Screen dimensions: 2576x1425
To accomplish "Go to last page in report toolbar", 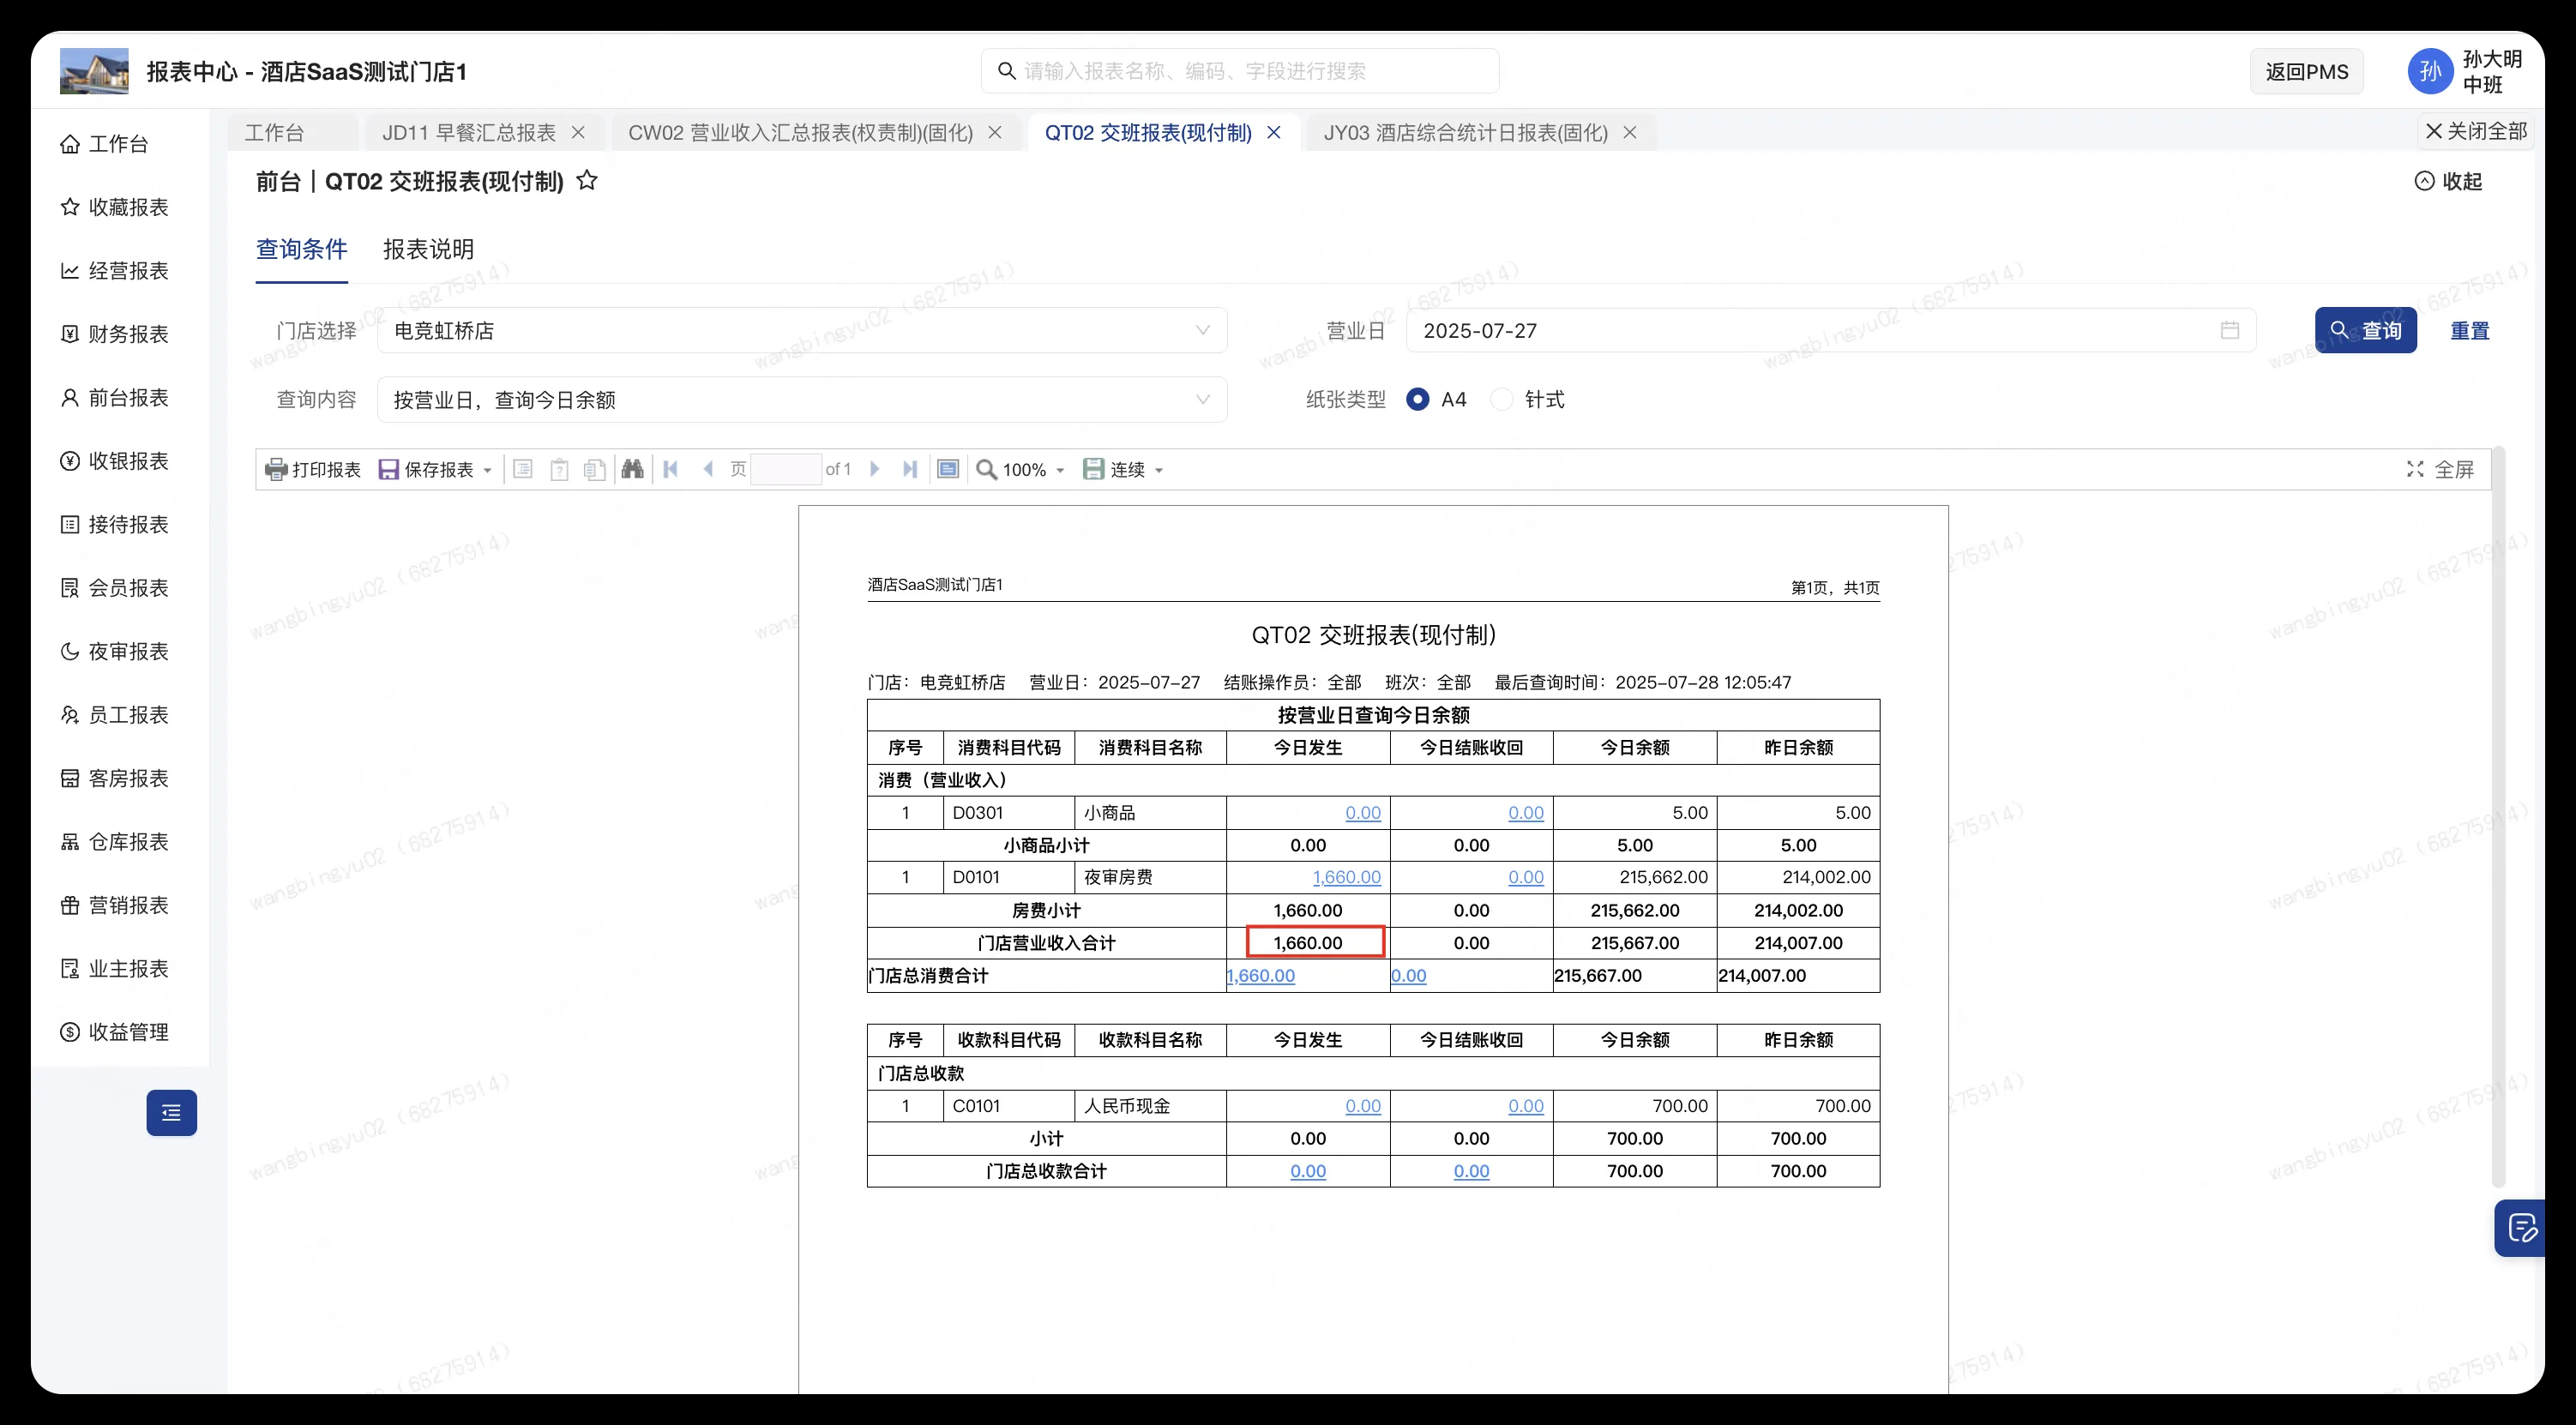I will click(910, 469).
